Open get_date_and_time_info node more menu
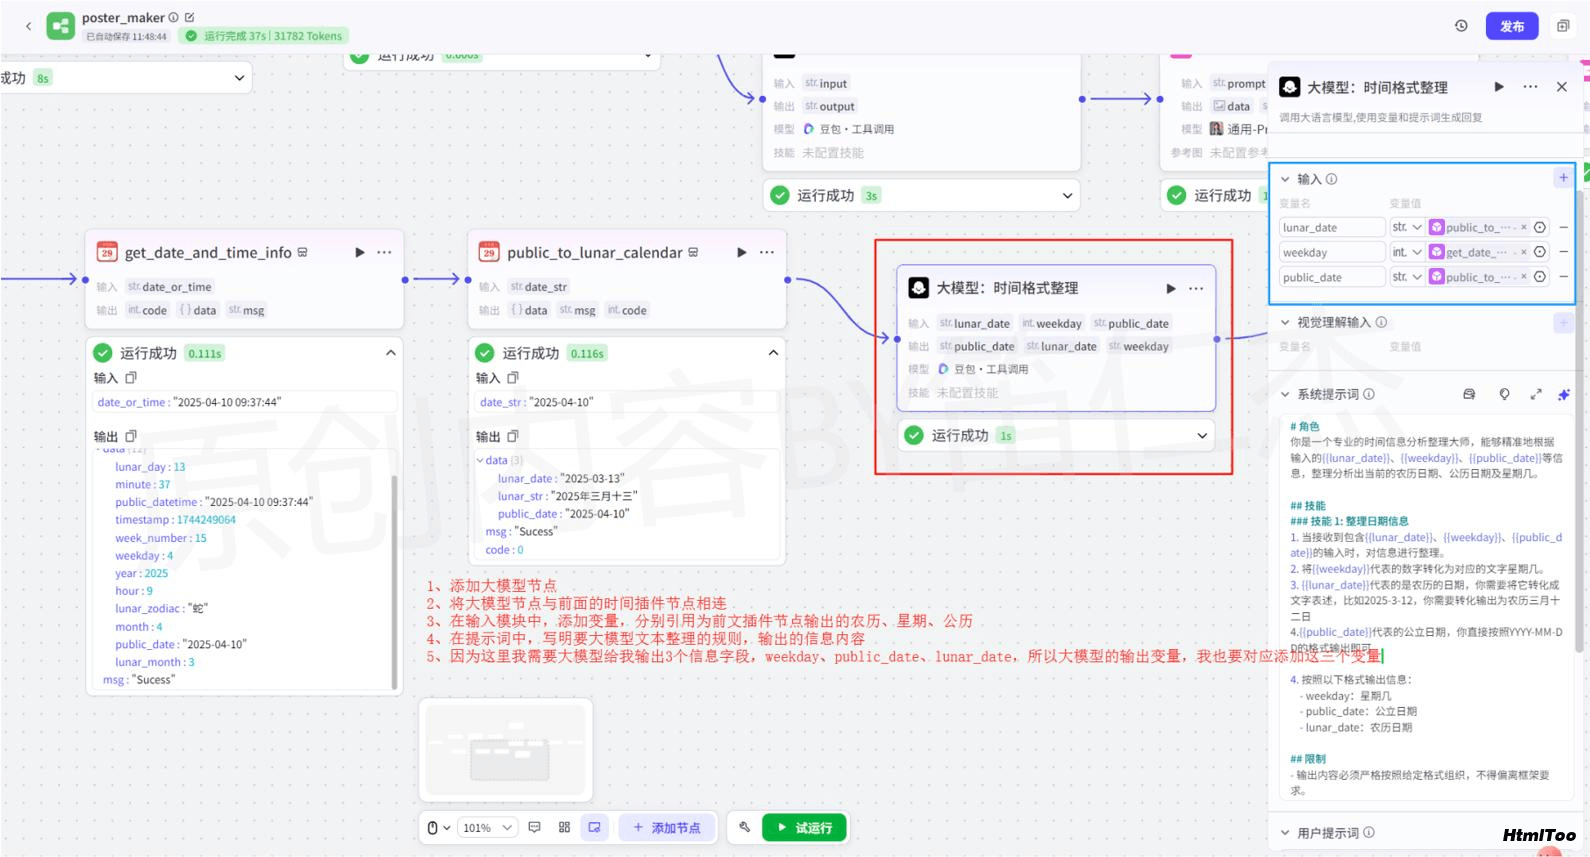The image size is (1590, 857). tap(384, 252)
